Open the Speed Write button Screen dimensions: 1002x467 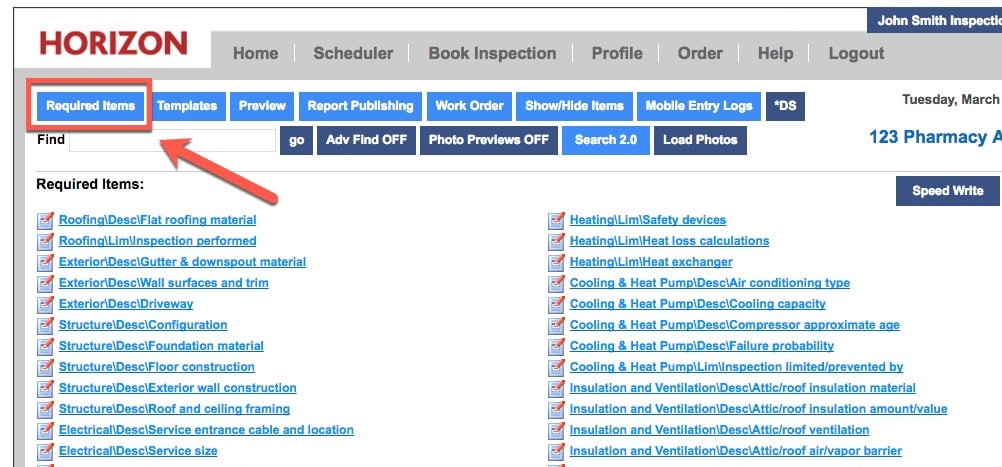[947, 191]
